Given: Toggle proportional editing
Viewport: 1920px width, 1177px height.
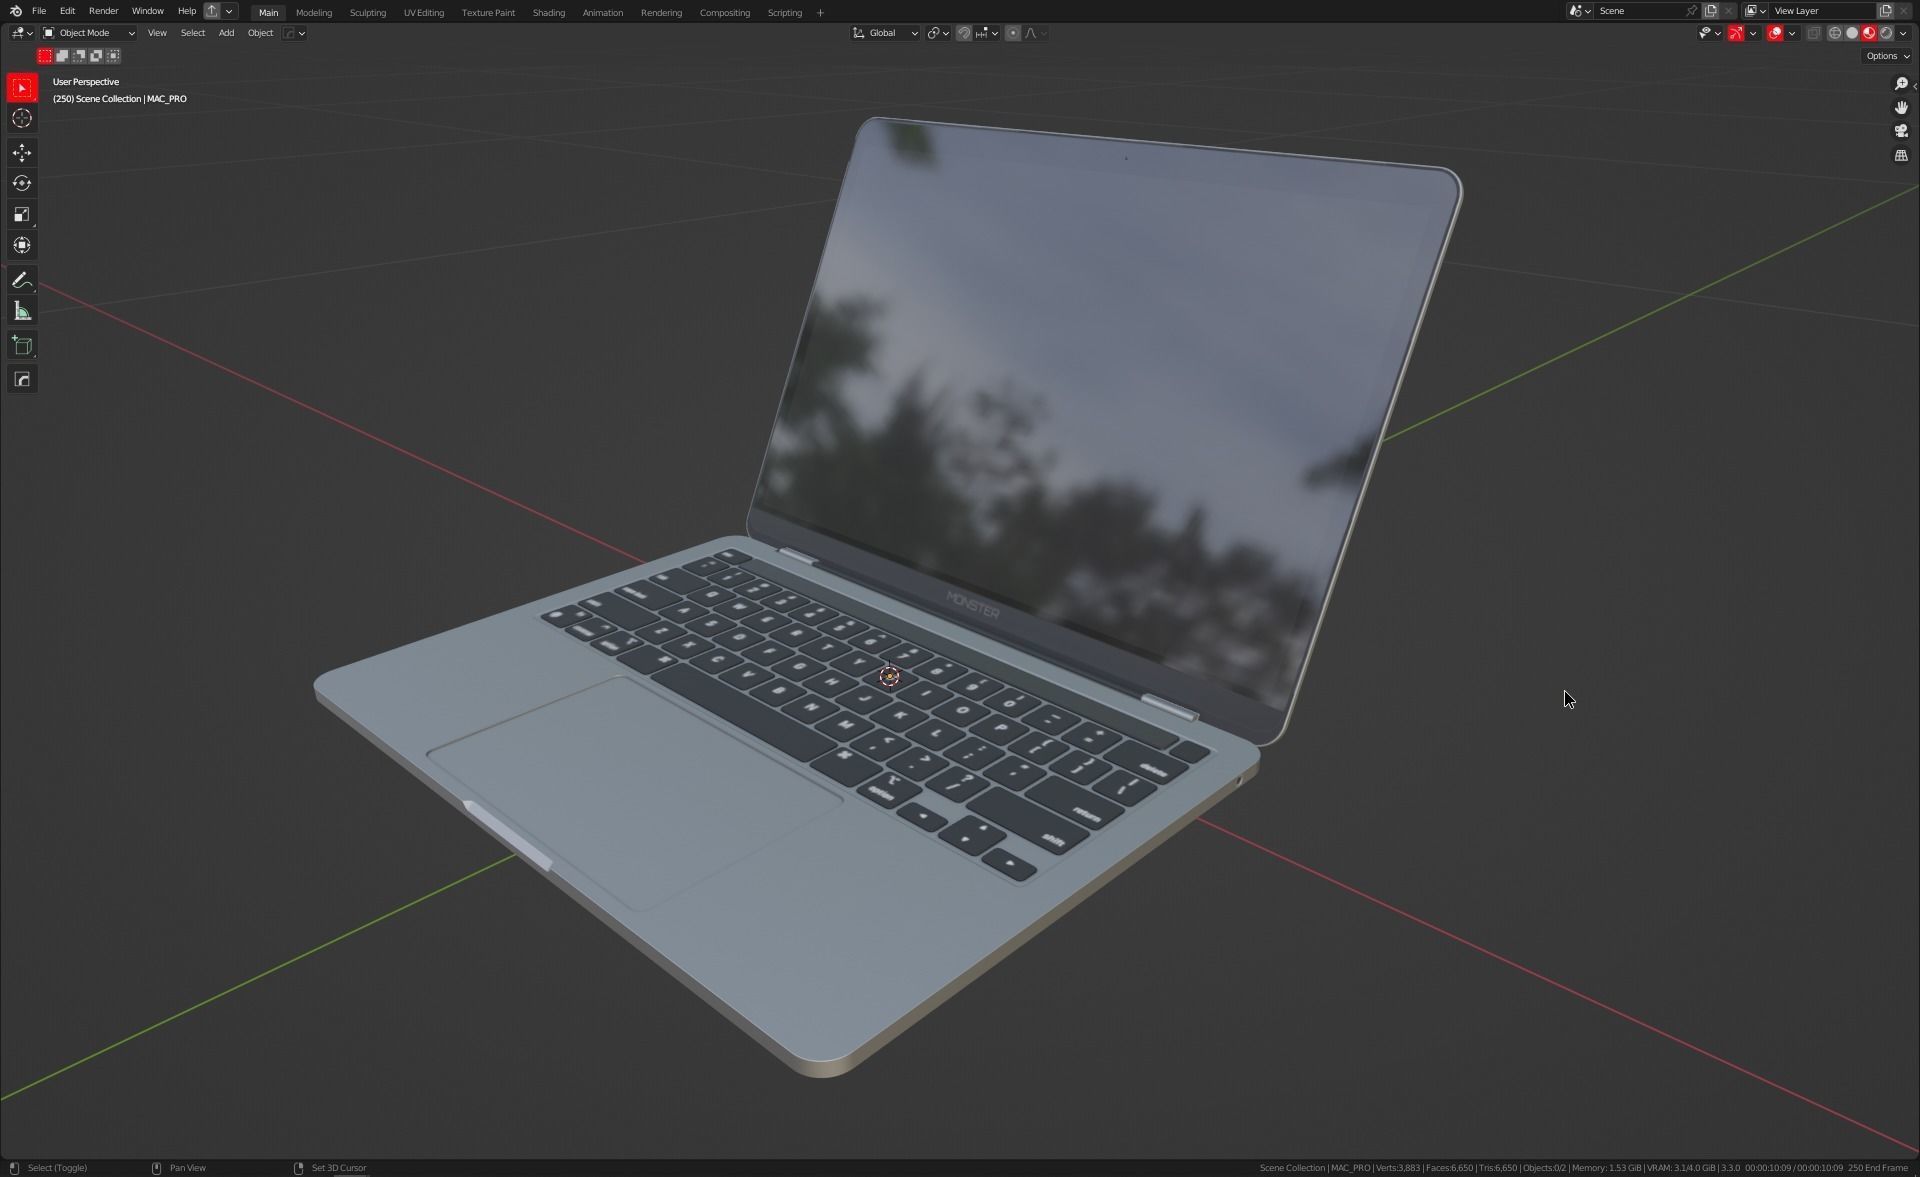Looking at the screenshot, I should point(1013,33).
